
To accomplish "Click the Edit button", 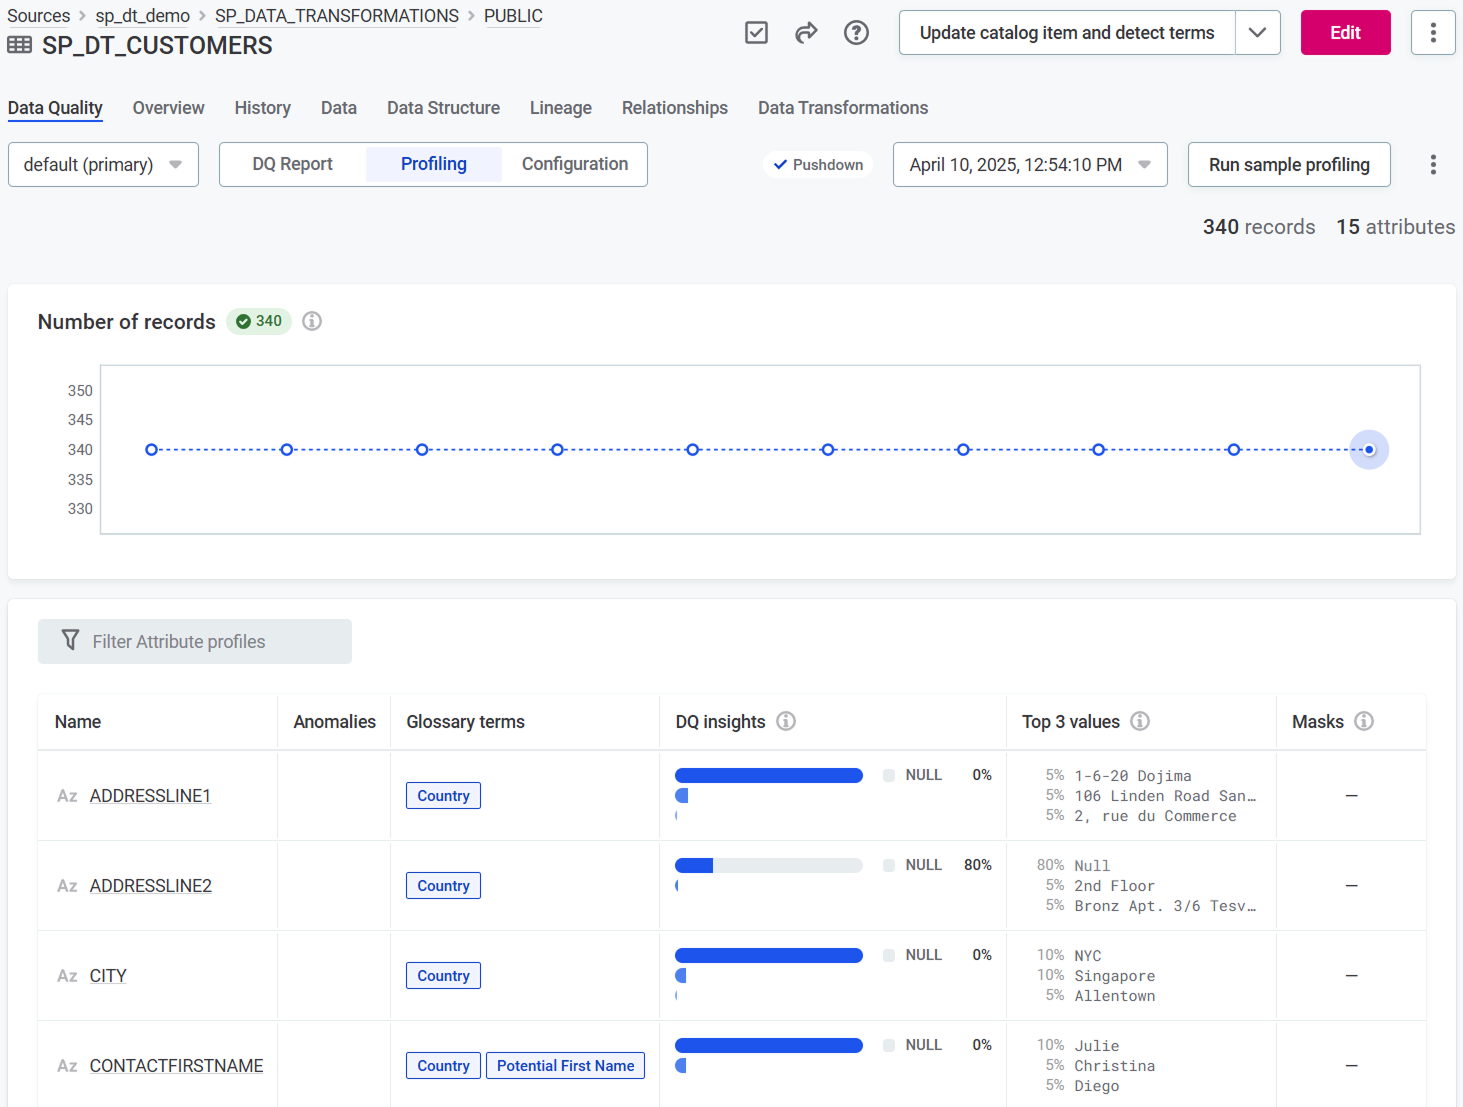I will coord(1345,32).
